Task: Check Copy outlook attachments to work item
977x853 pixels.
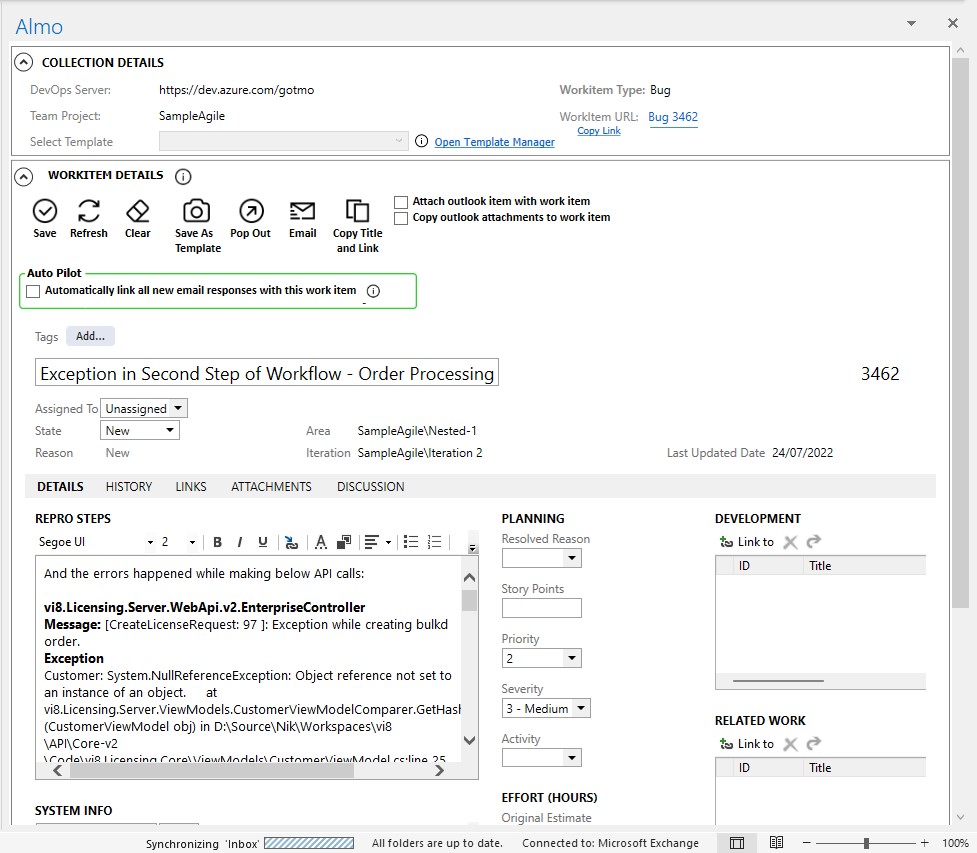Action: pyautogui.click(x=401, y=218)
